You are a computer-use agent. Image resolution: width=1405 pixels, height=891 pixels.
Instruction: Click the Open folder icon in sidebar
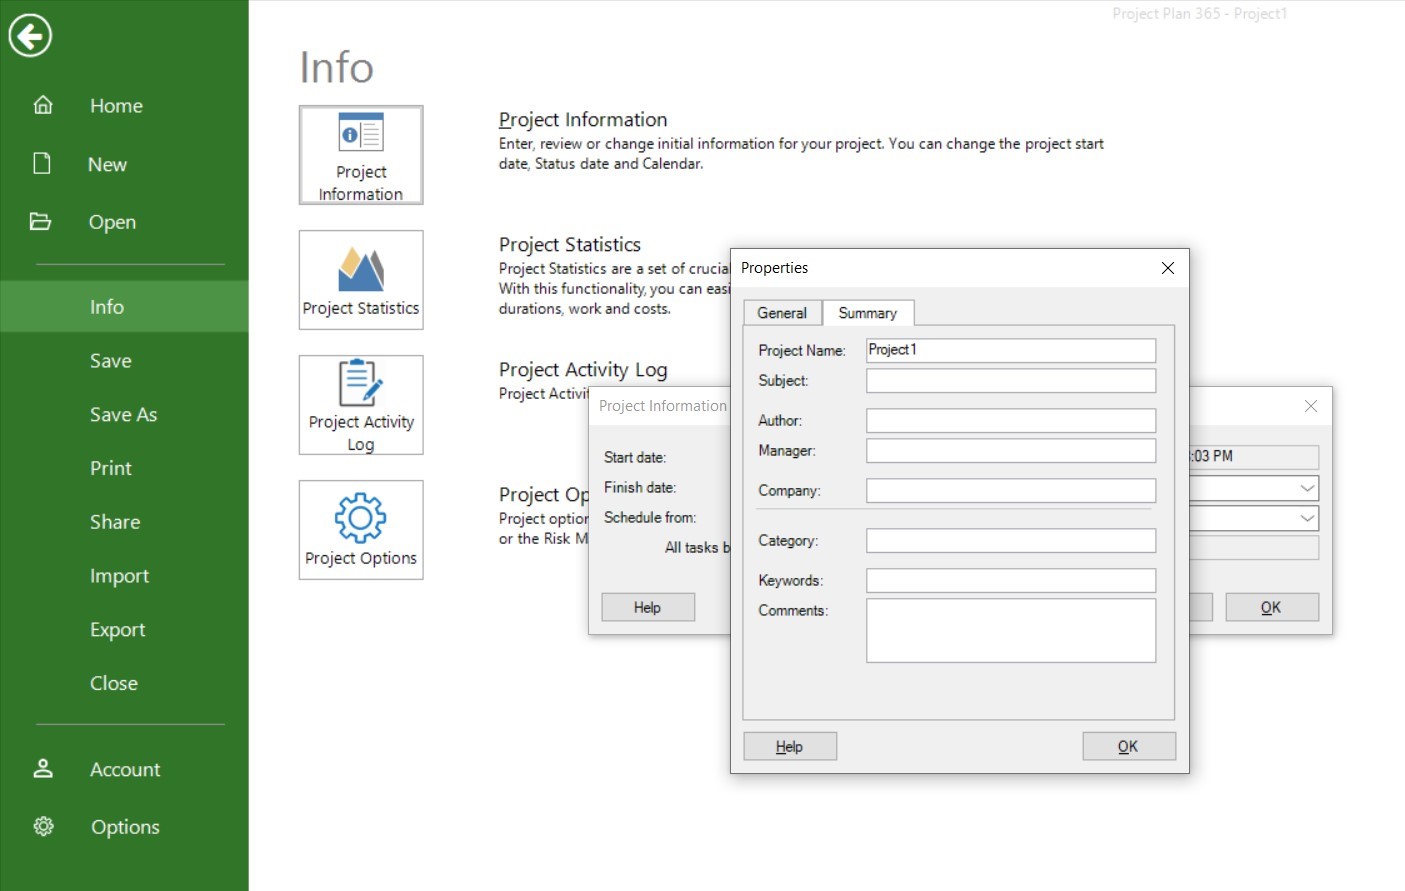pyautogui.click(x=41, y=221)
